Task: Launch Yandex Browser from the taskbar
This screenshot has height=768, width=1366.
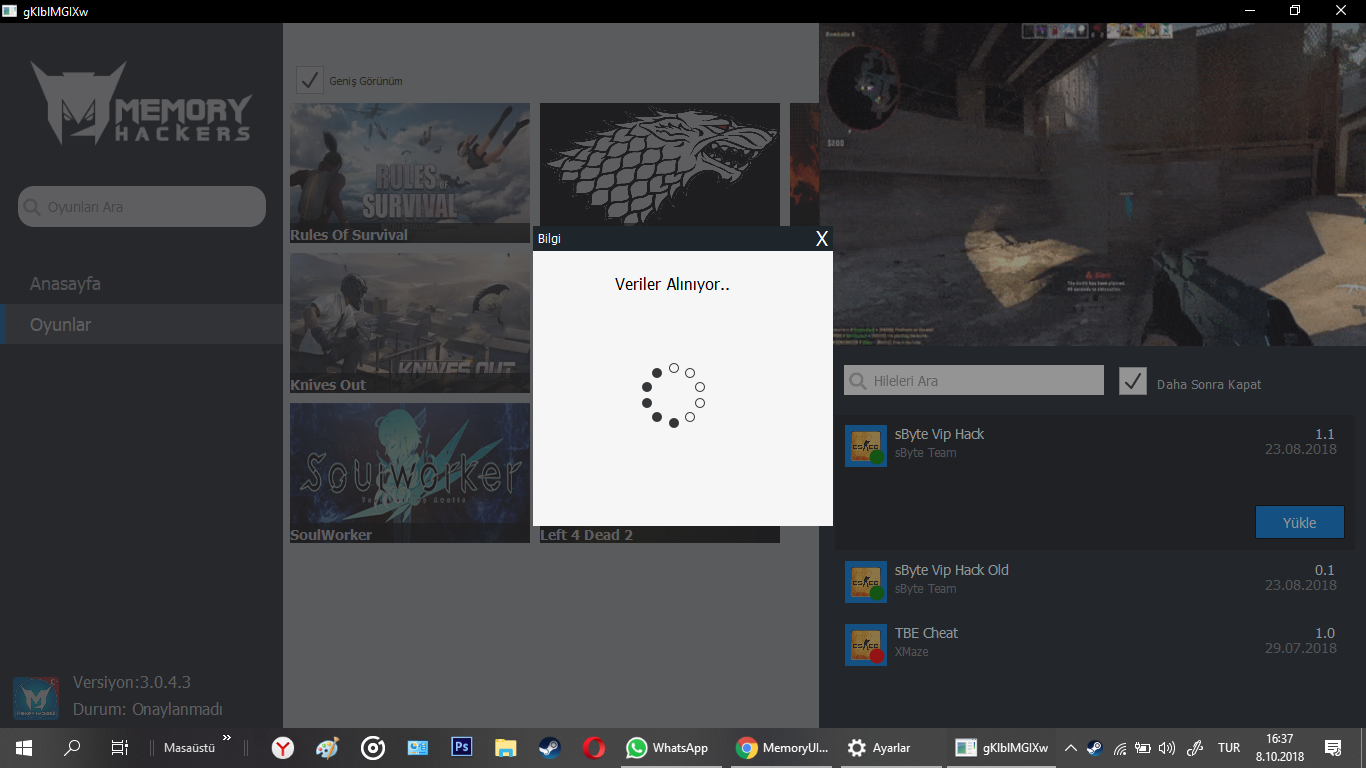Action: 284,748
